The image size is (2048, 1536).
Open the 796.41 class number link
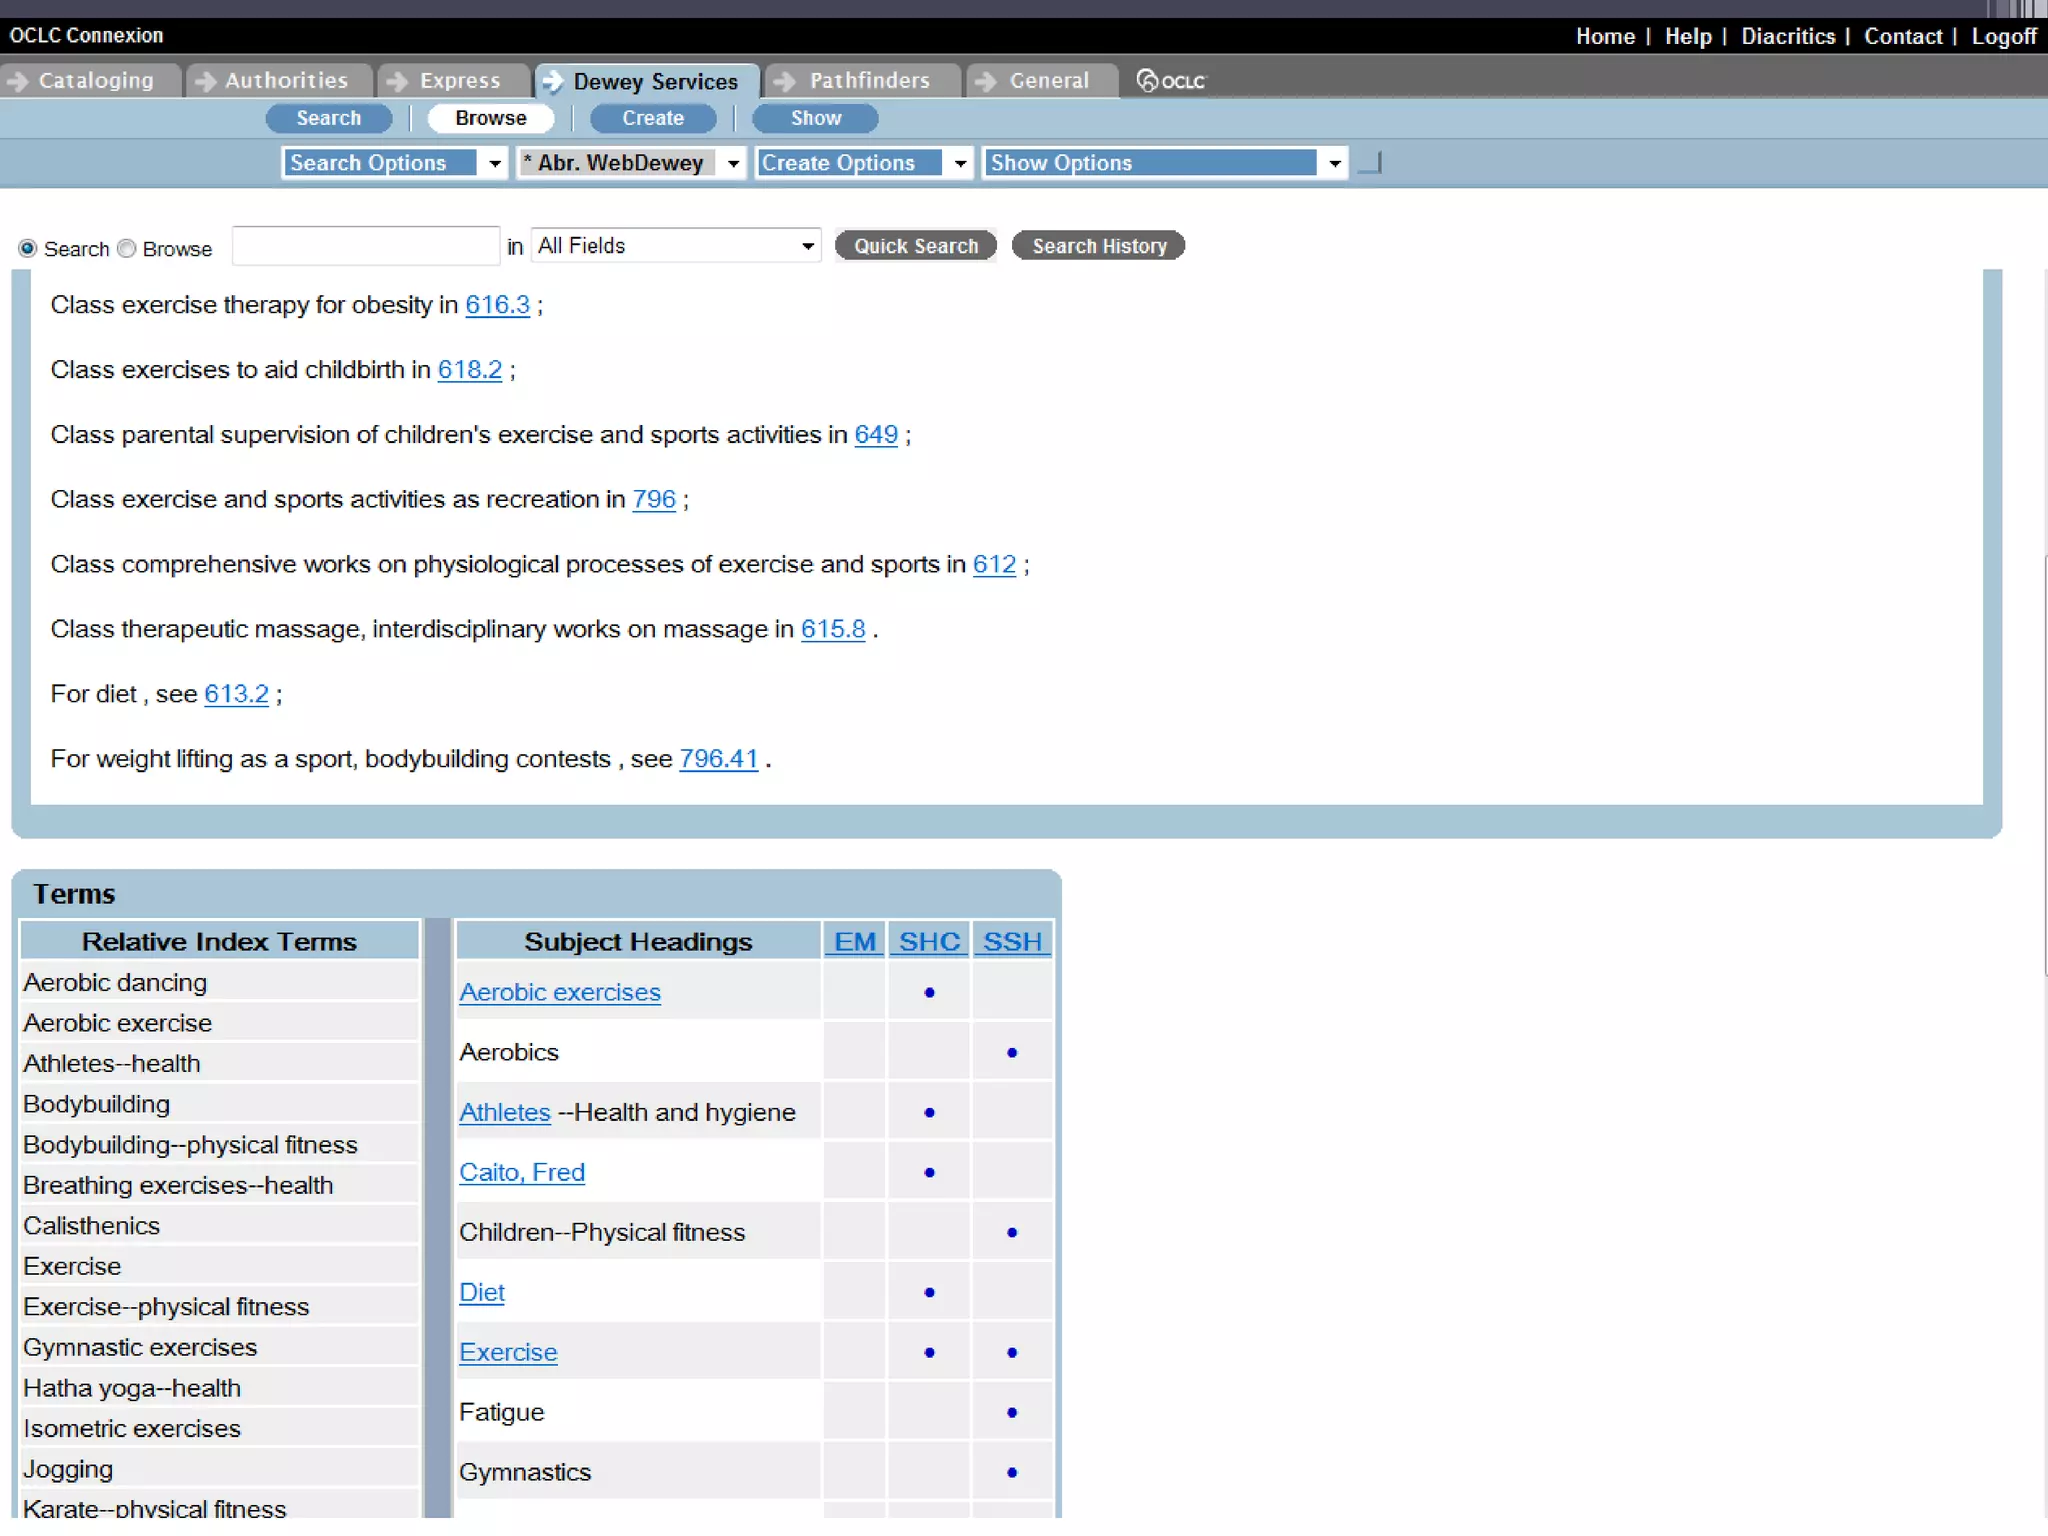coord(718,759)
